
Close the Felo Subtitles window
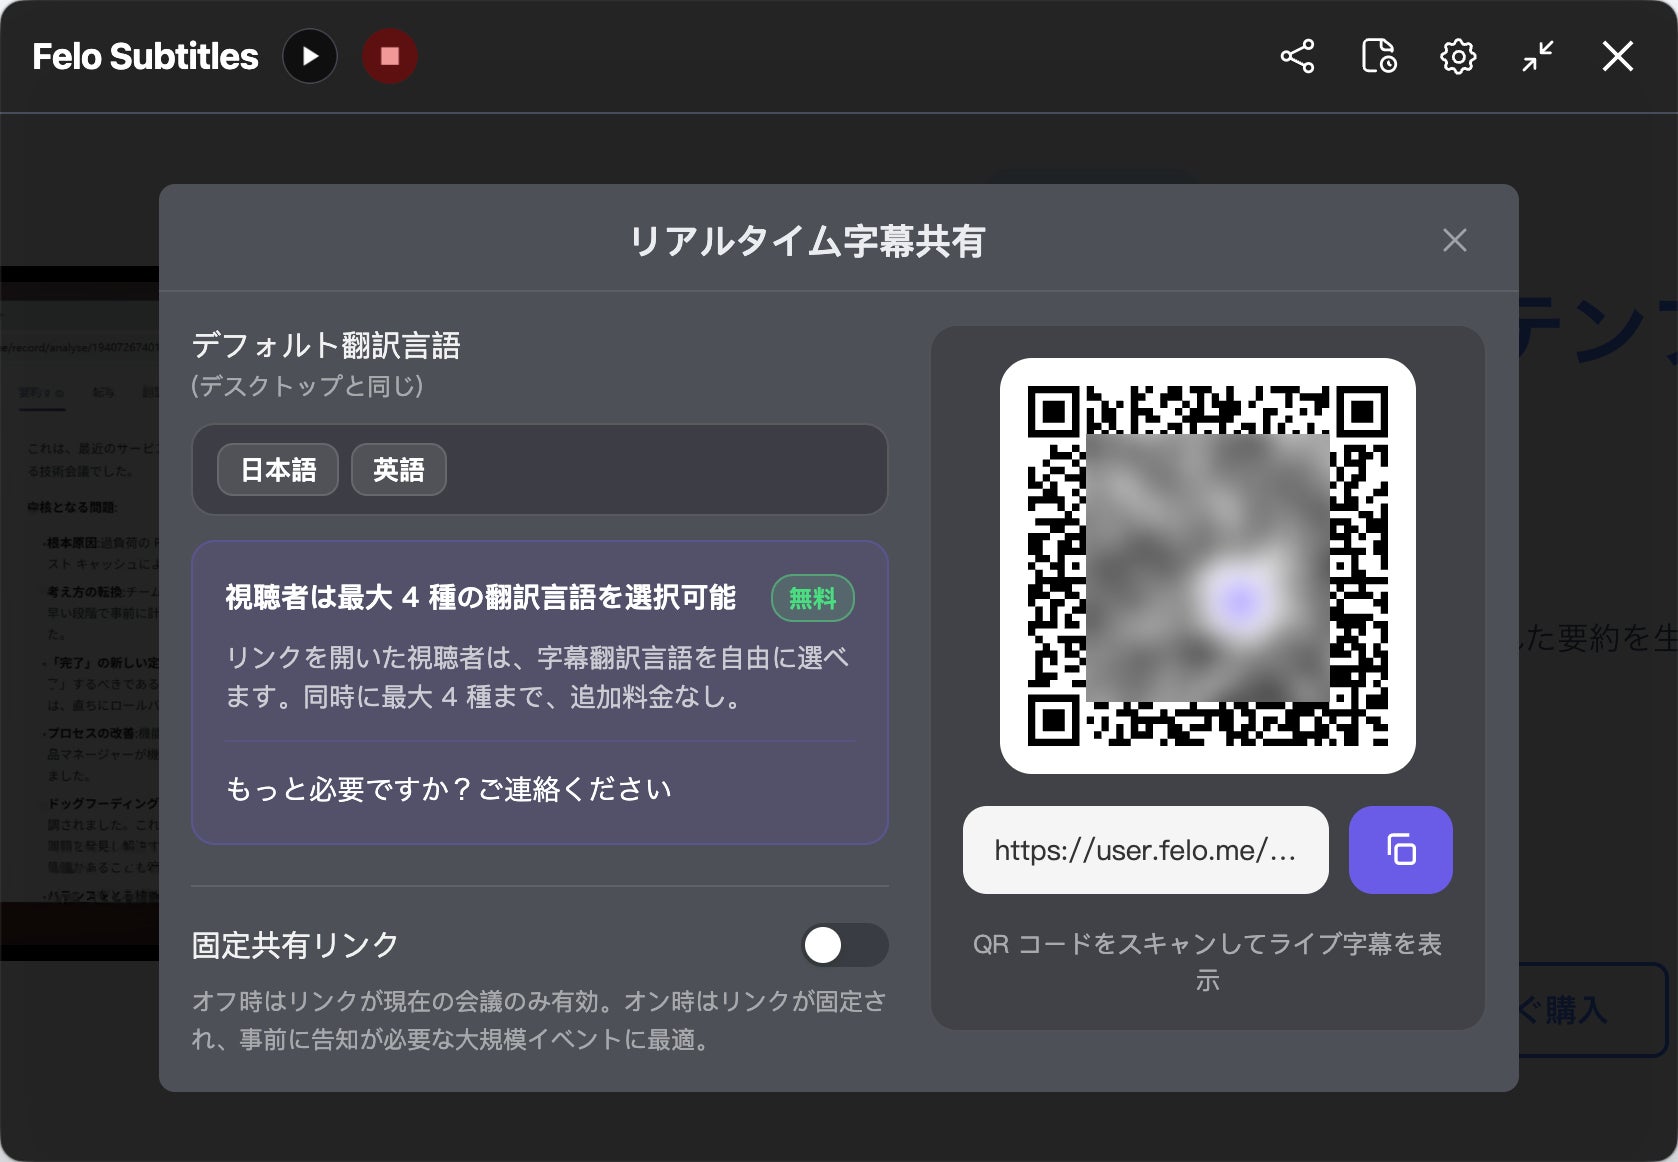tap(1617, 56)
